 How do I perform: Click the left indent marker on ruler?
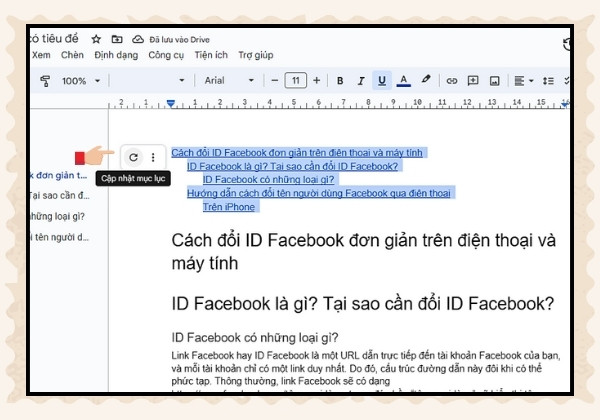(x=171, y=104)
